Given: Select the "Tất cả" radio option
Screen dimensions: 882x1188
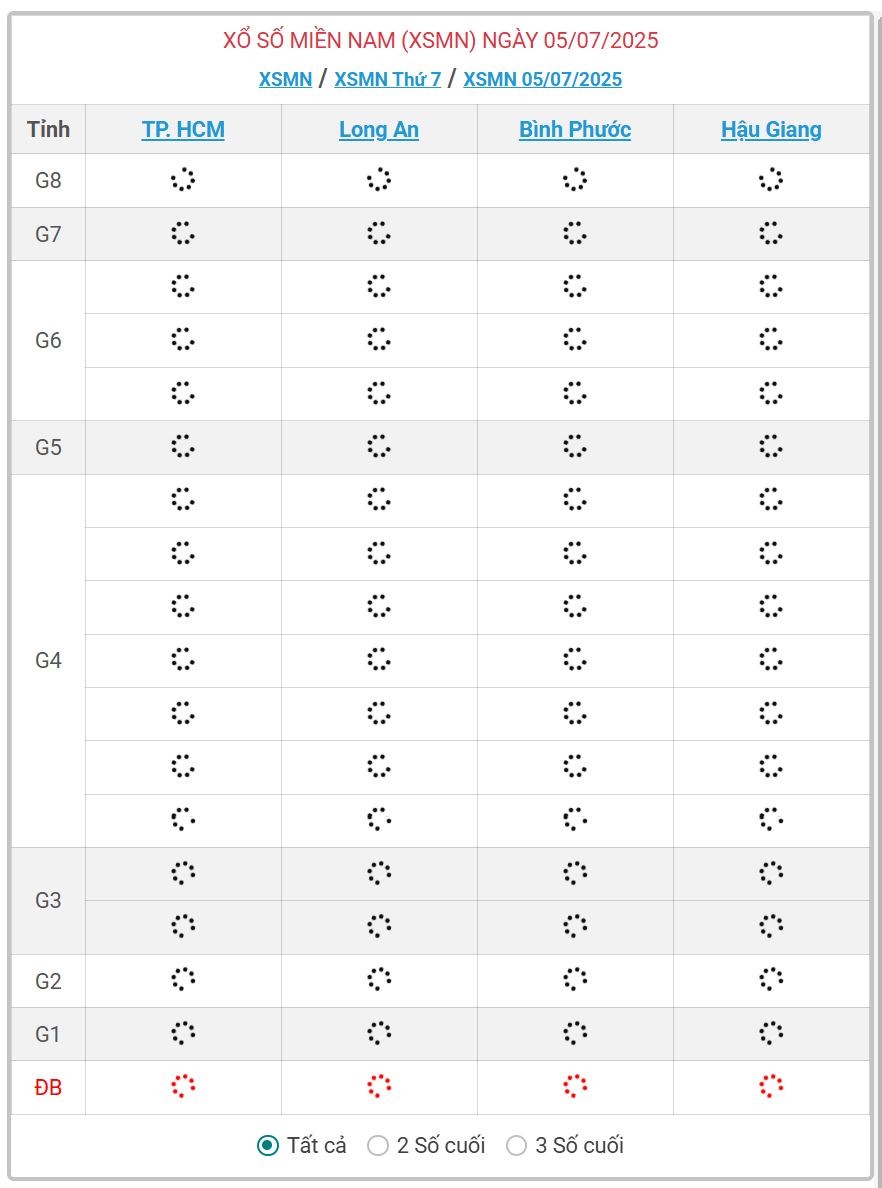Looking at the screenshot, I should pos(268,1146).
